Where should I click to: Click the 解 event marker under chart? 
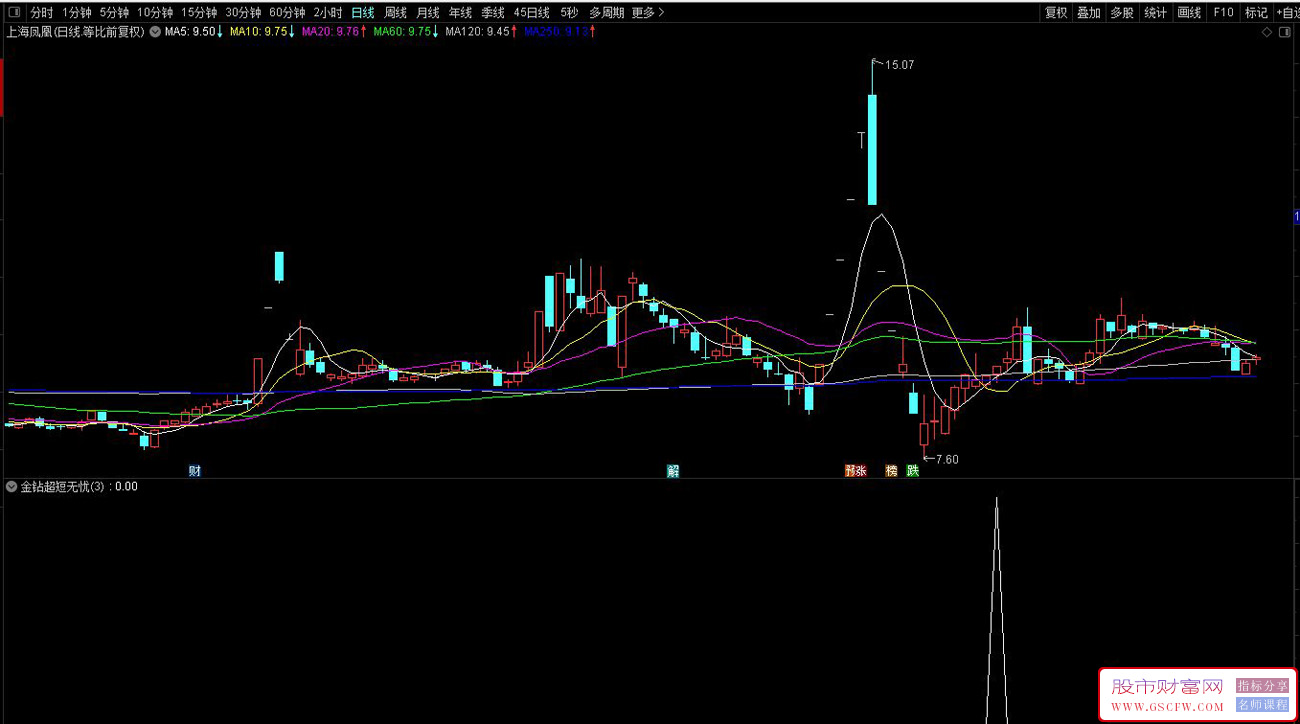(673, 471)
